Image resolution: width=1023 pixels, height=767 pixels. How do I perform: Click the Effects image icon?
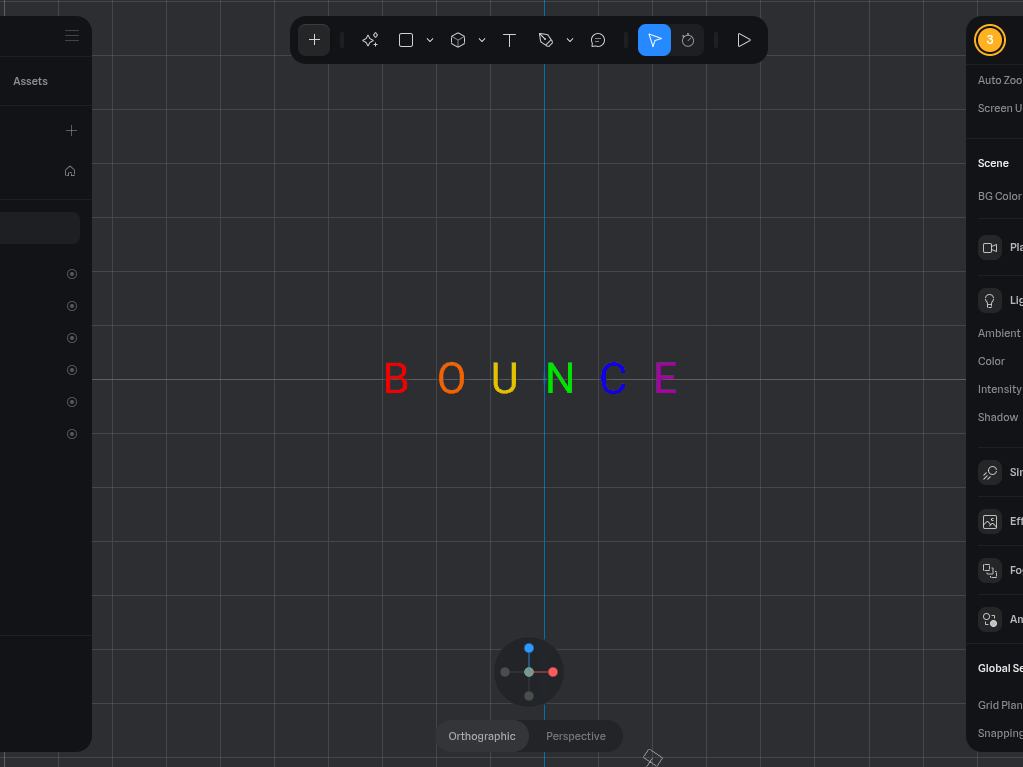[x=990, y=521]
